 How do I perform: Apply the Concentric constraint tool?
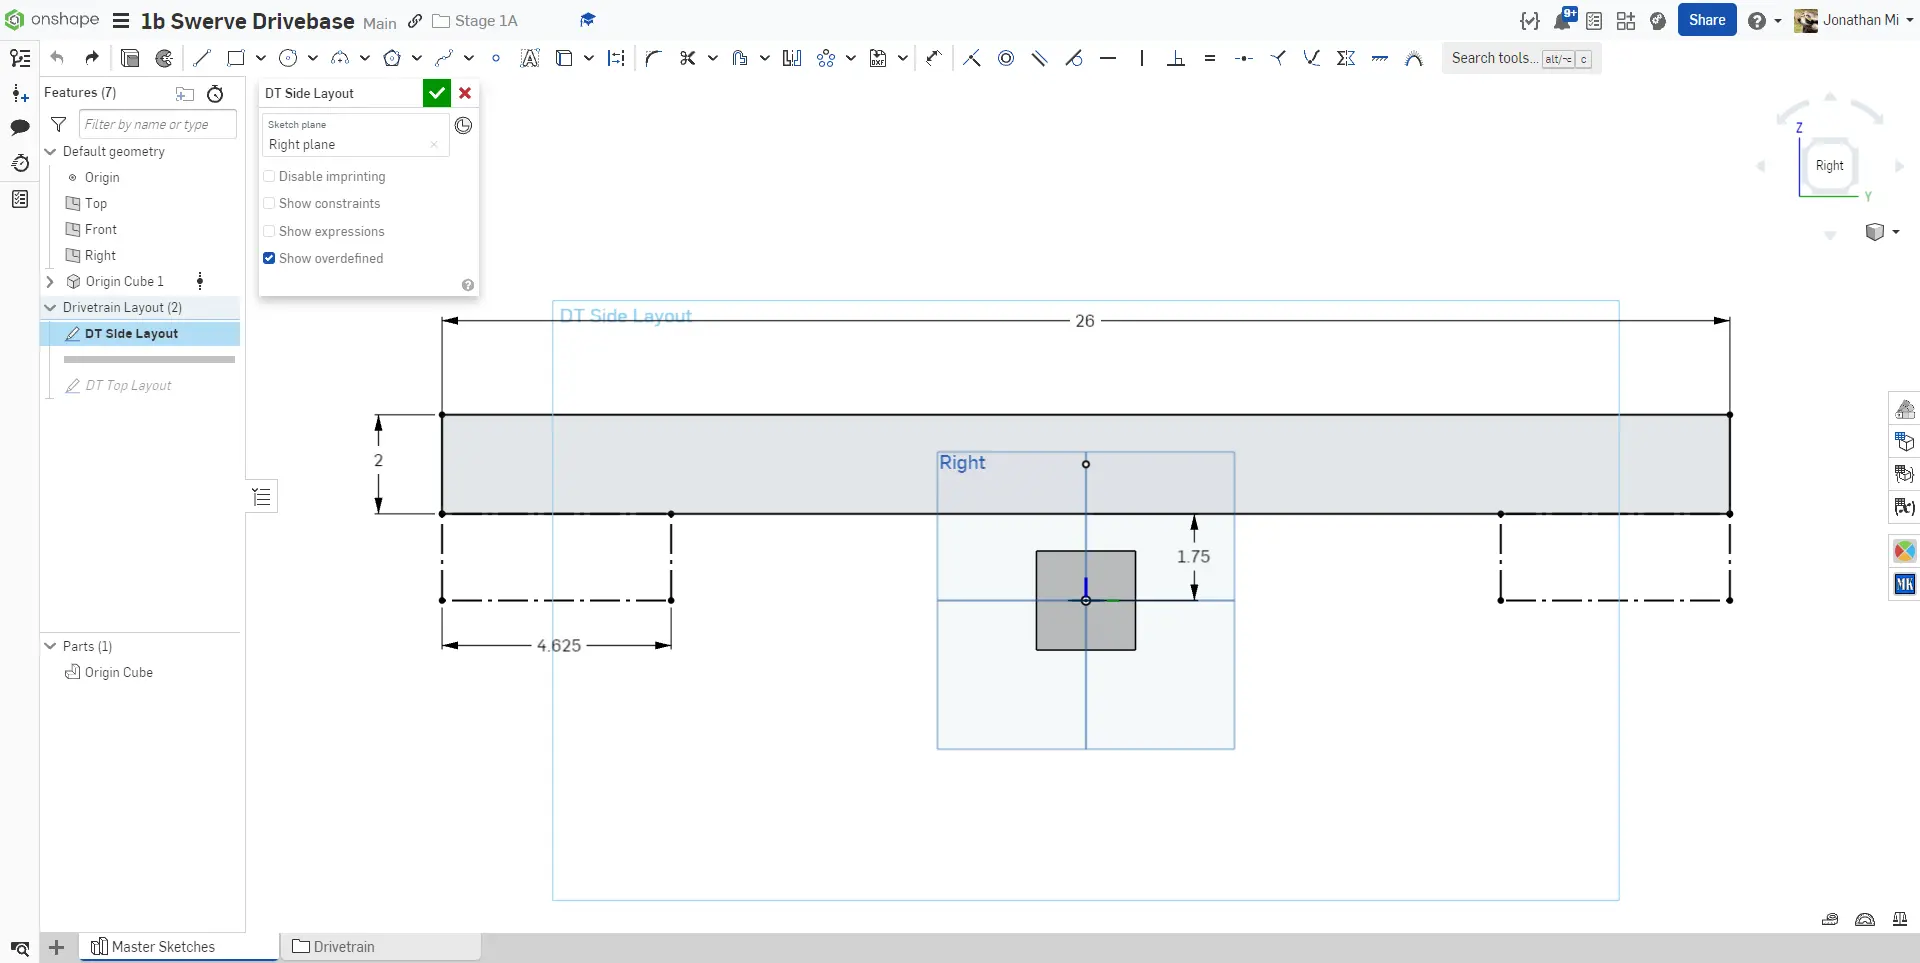(1006, 58)
